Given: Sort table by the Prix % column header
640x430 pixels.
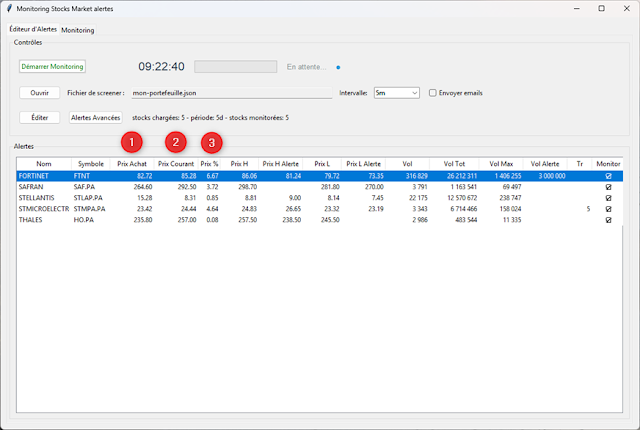Looking at the screenshot, I should [x=209, y=164].
